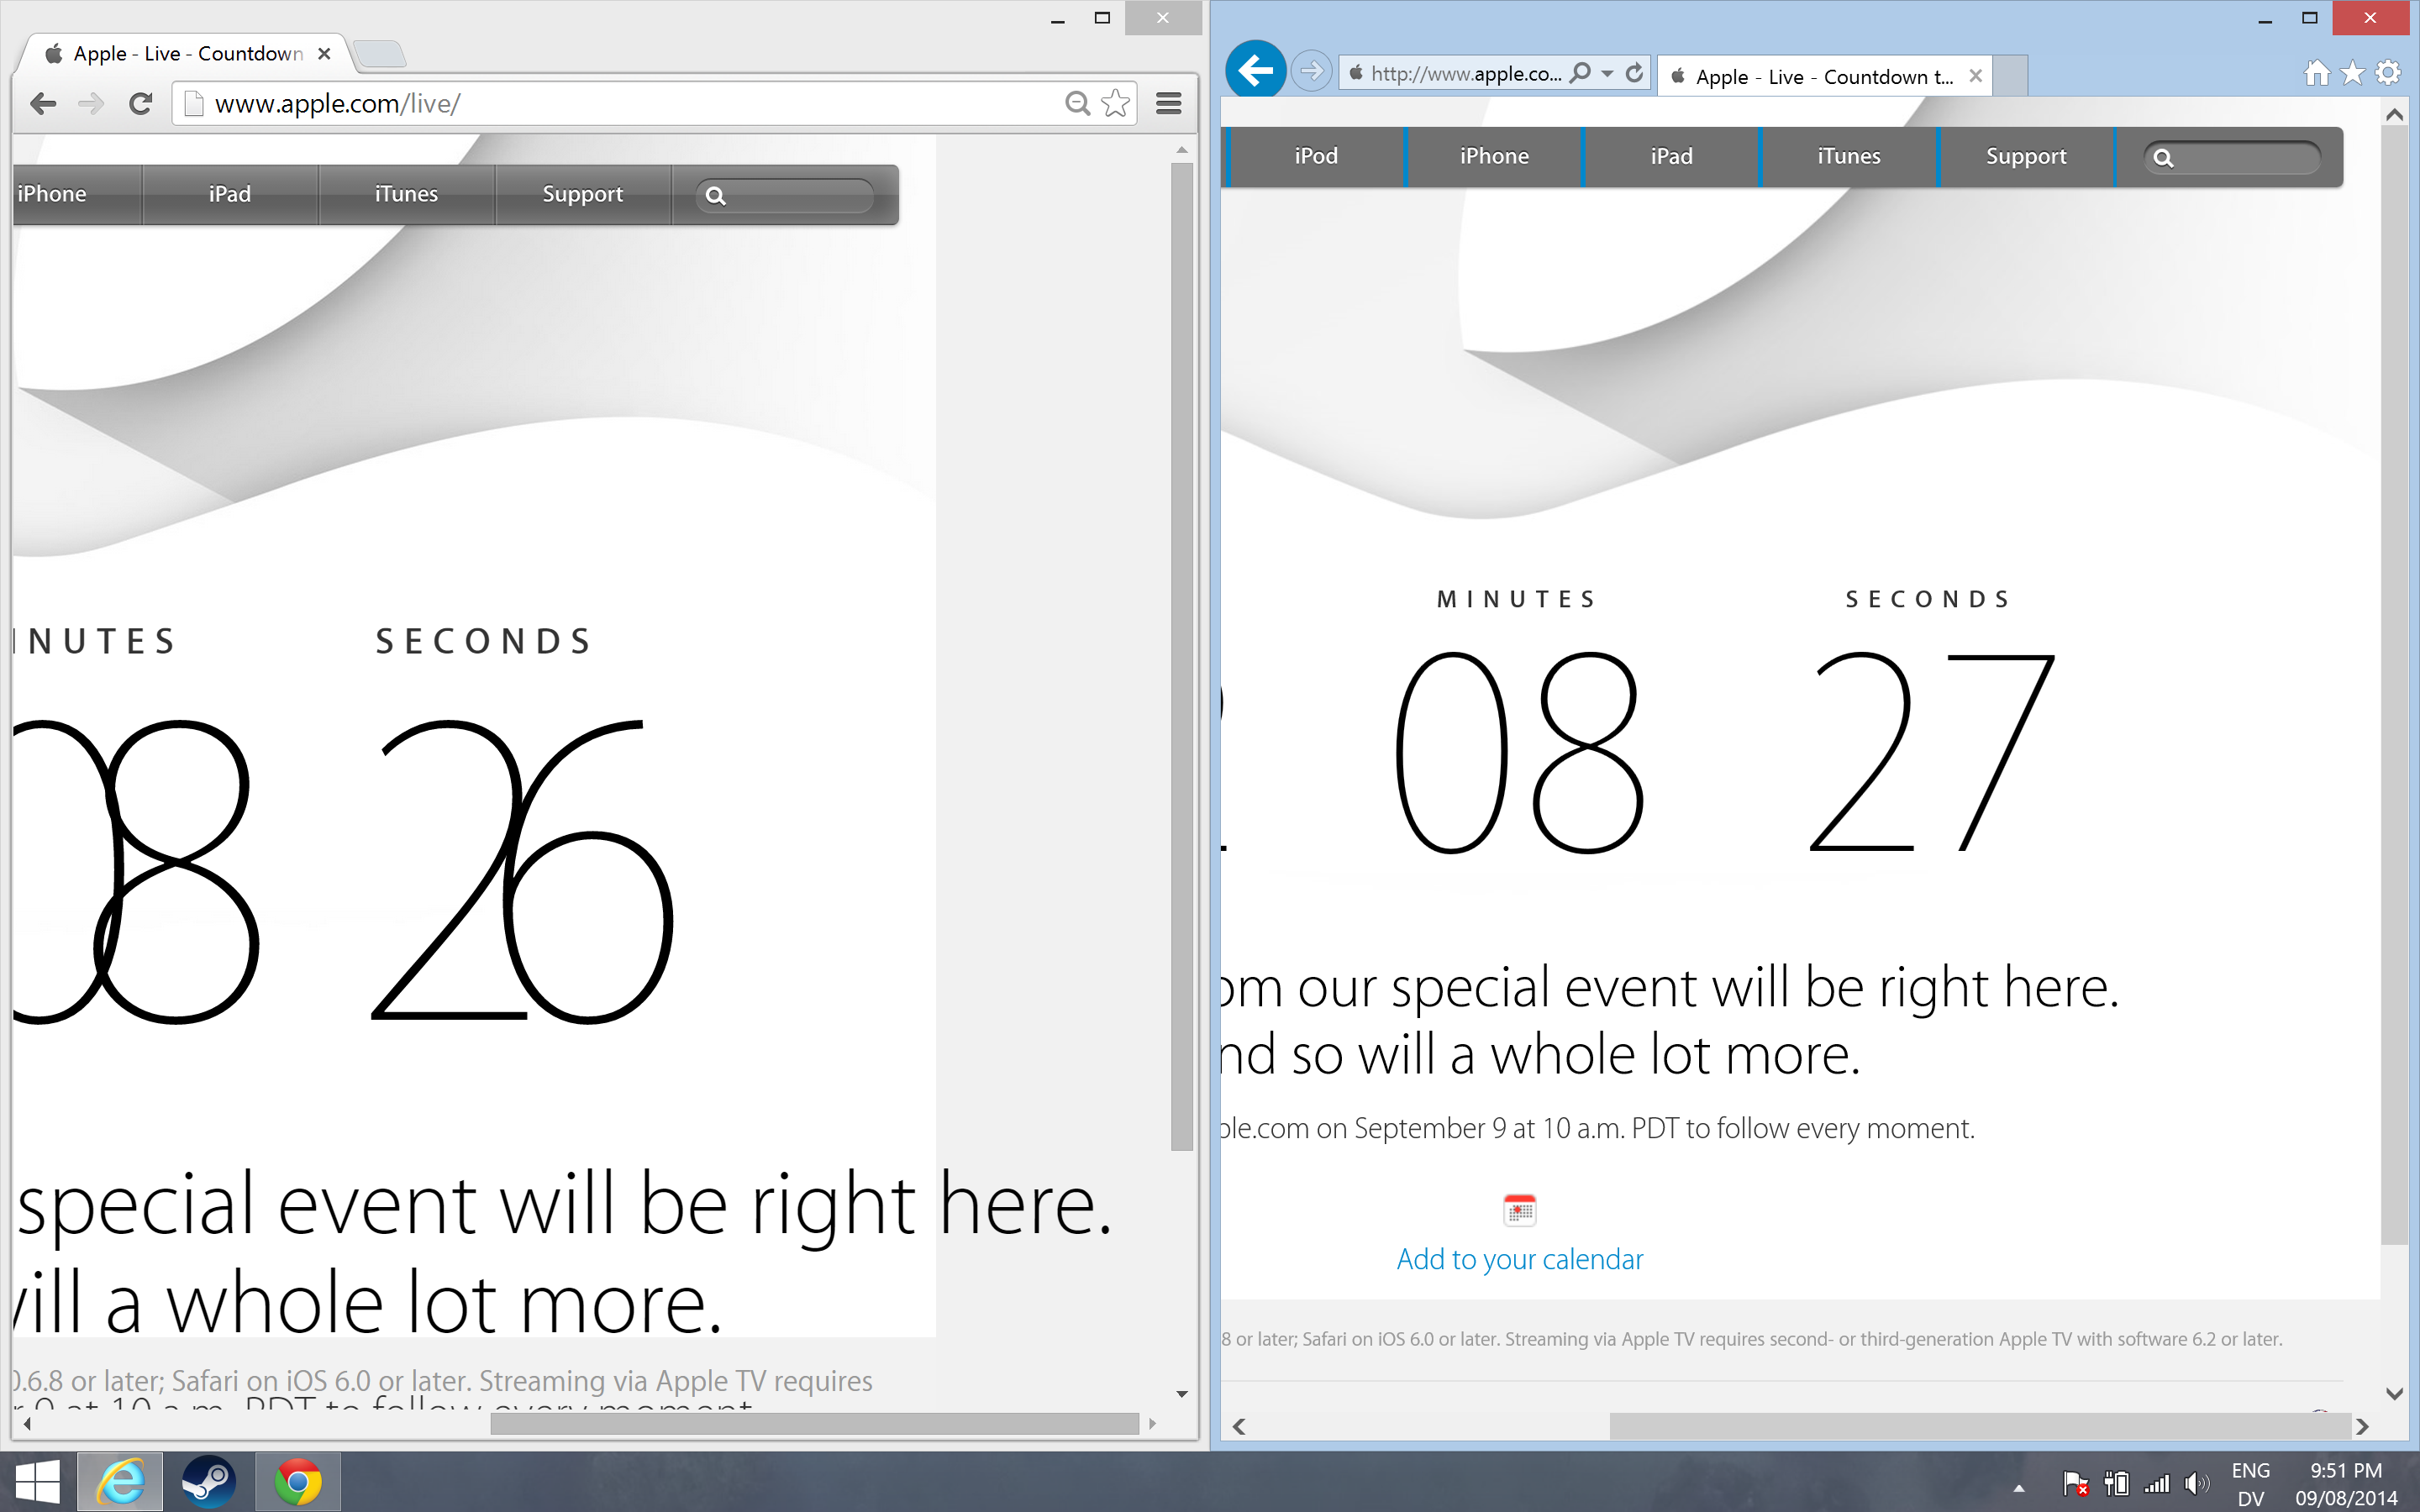Viewport: 2420px width, 1512px height.
Task: Click the zoom magnifier icon in Chrome's address bar
Action: (1077, 103)
